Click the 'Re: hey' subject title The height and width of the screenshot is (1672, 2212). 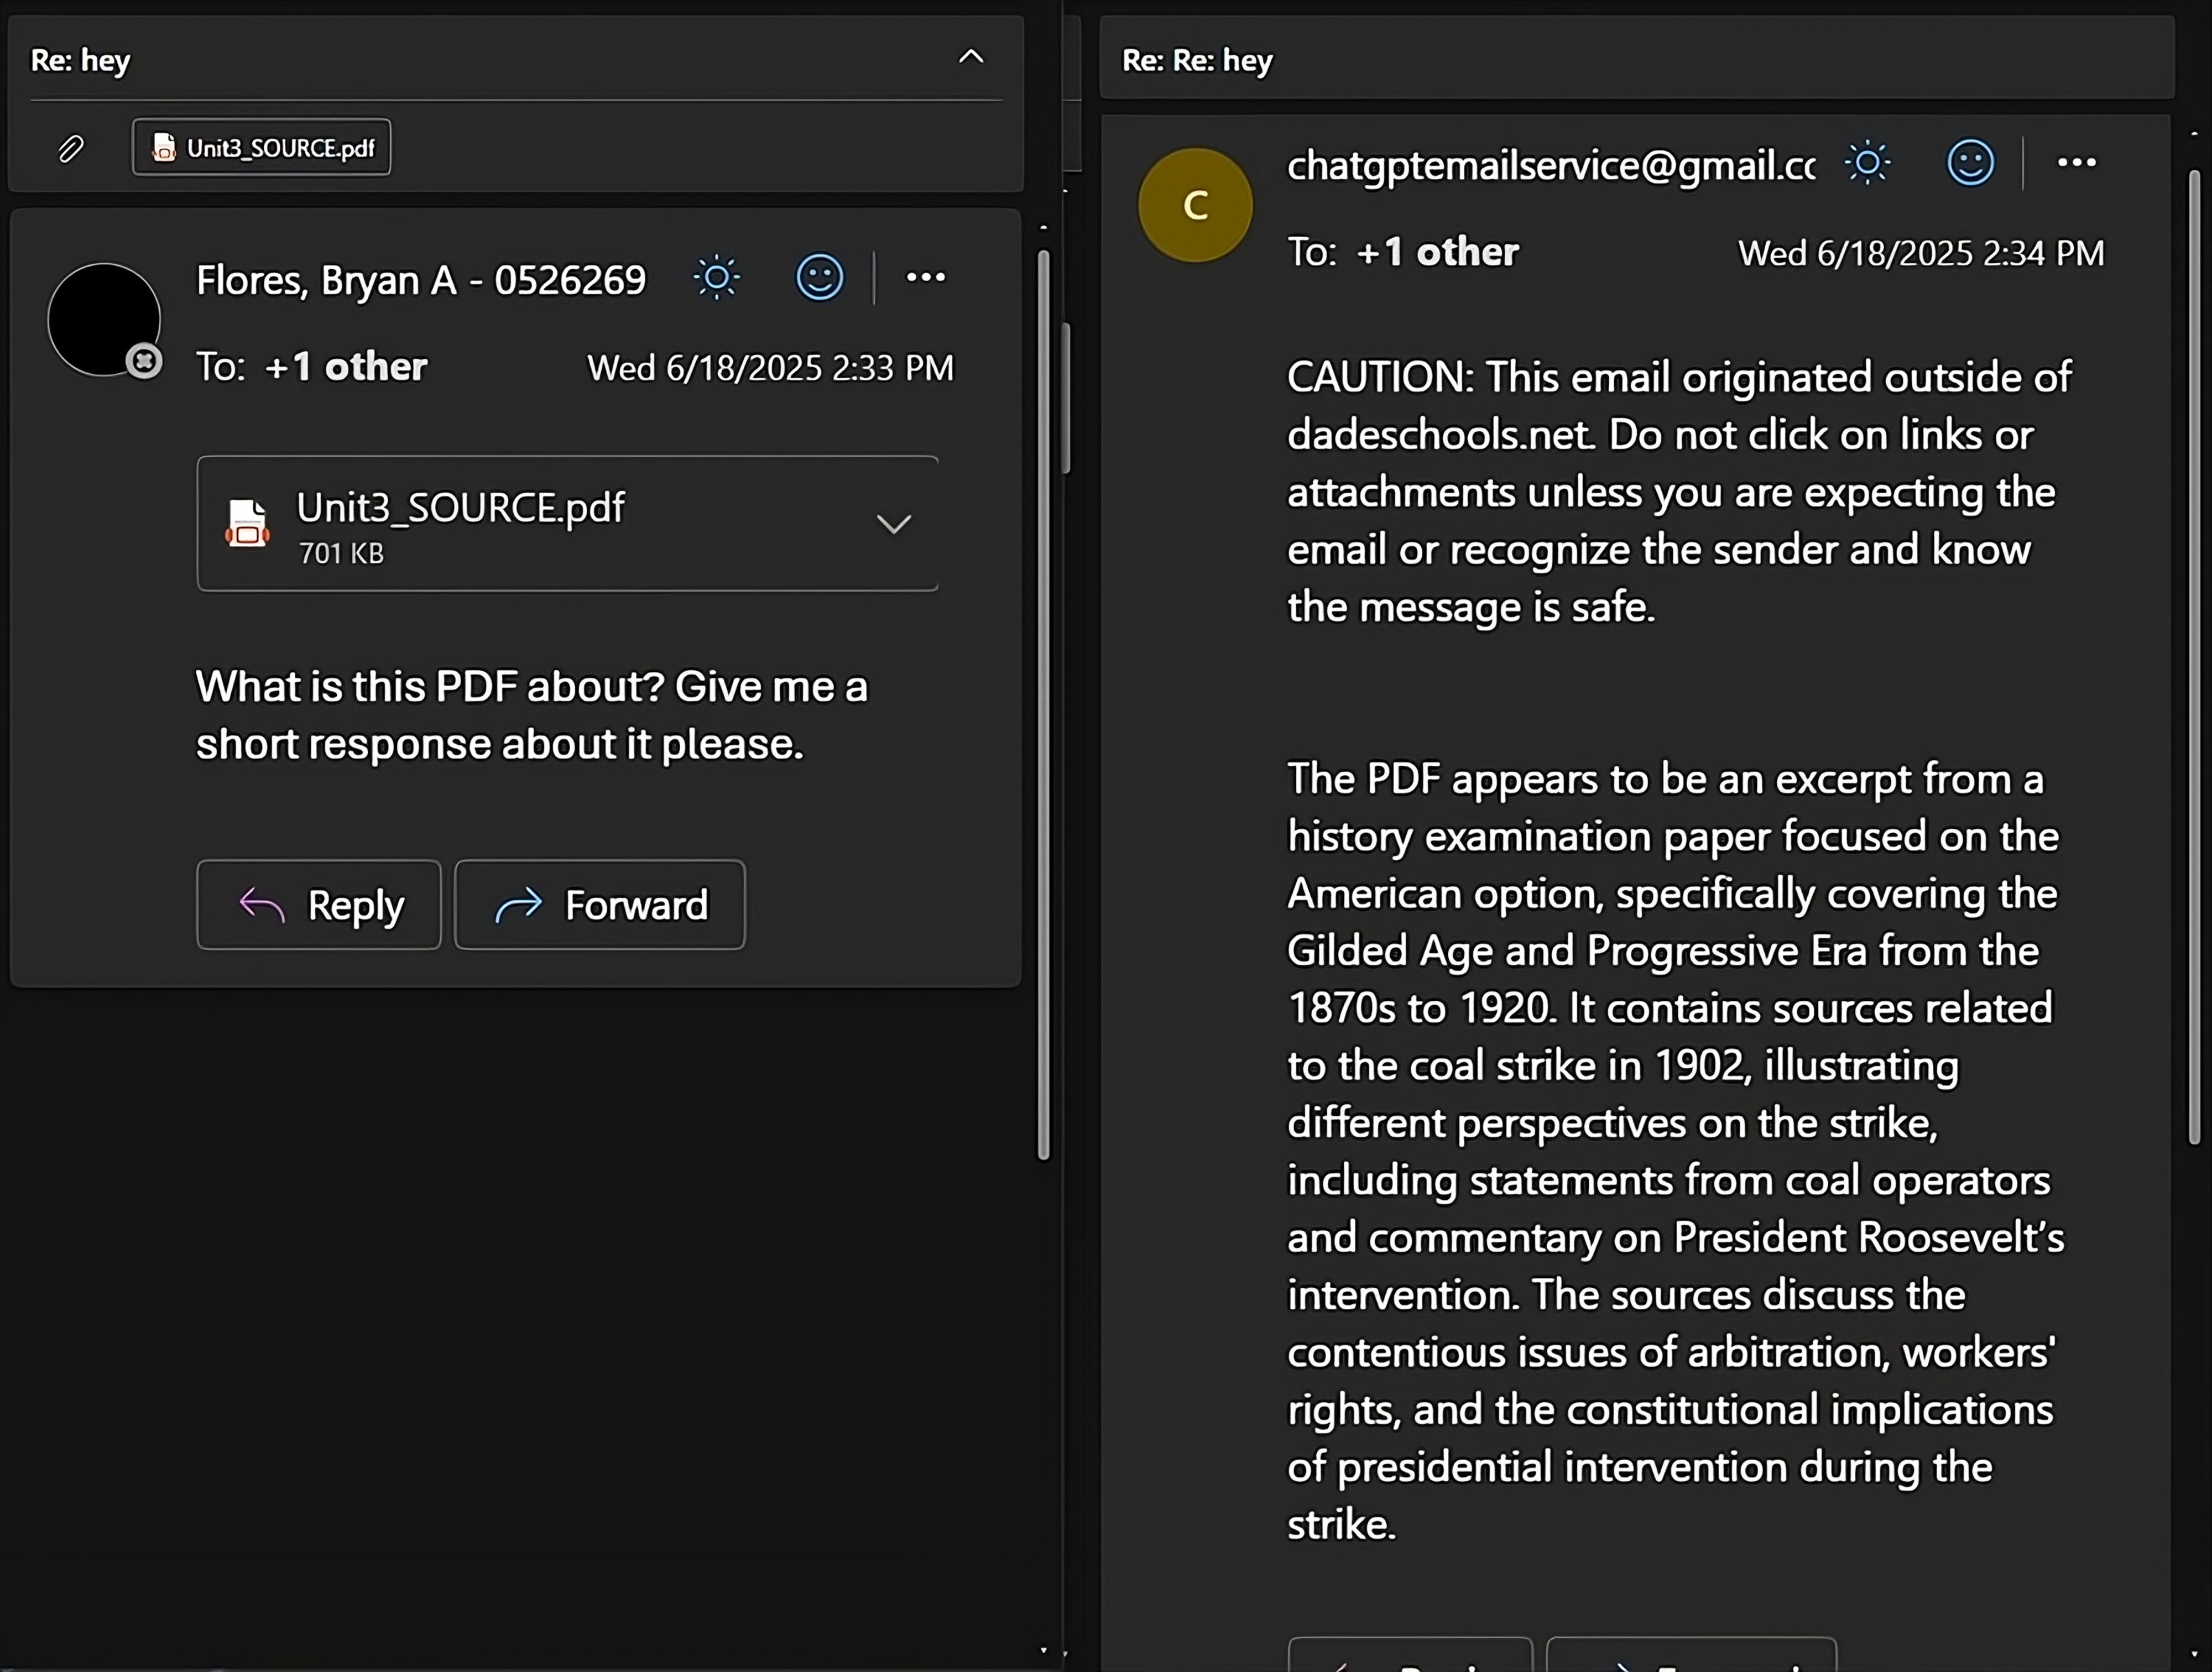coord(80,60)
